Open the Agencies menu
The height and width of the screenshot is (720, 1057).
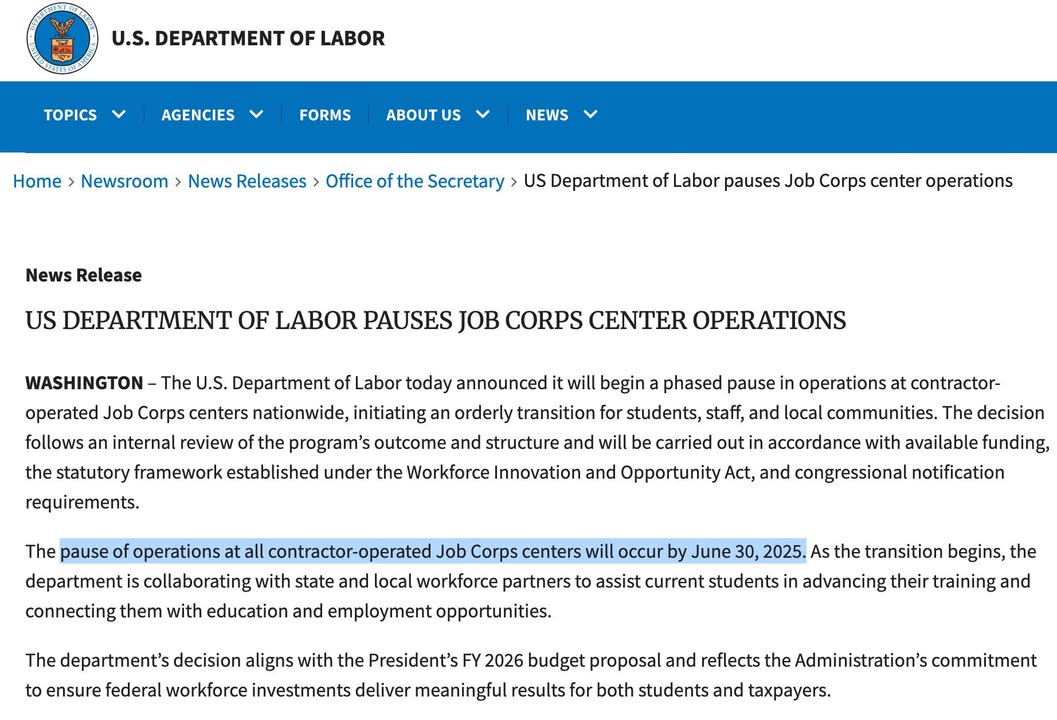[198, 115]
